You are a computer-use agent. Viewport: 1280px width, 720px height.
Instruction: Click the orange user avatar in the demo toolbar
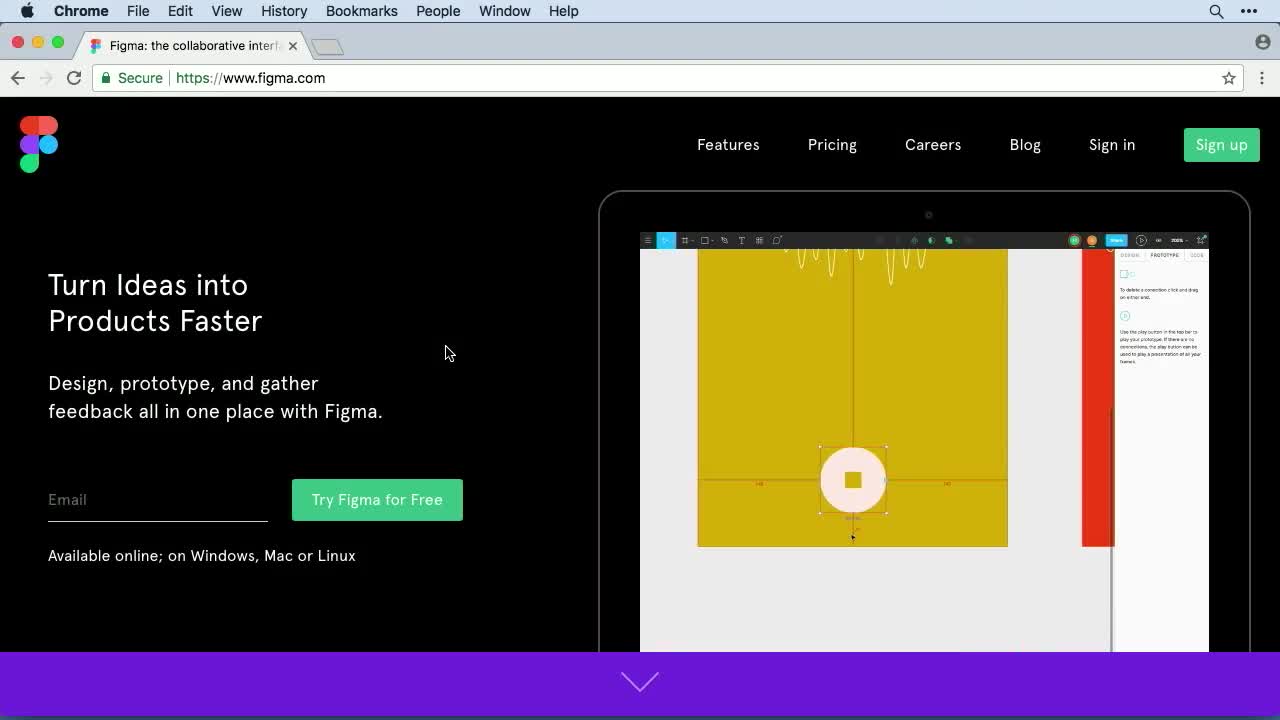[1092, 240]
